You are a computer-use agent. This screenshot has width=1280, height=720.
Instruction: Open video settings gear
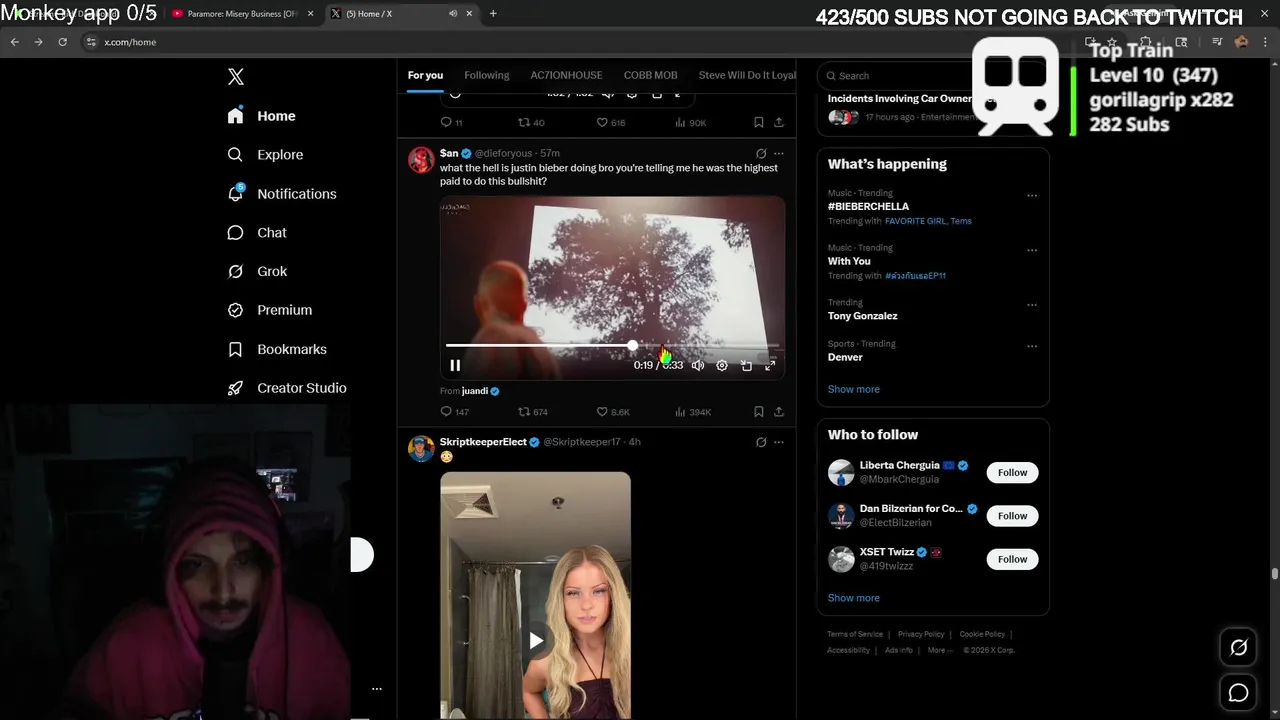click(722, 366)
